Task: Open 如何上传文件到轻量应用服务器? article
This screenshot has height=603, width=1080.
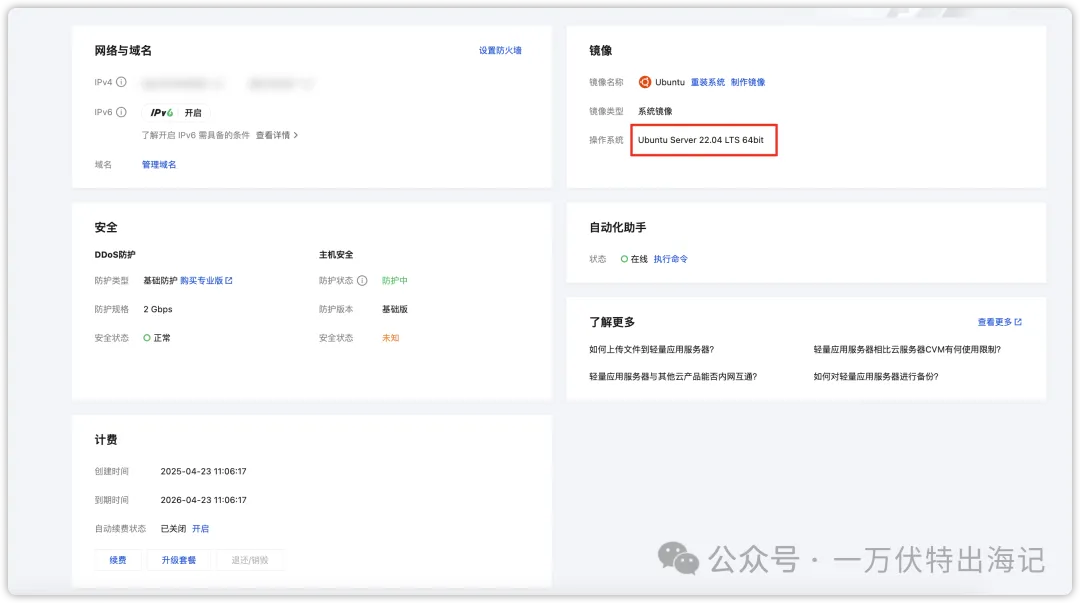Action: pyautogui.click(x=651, y=349)
